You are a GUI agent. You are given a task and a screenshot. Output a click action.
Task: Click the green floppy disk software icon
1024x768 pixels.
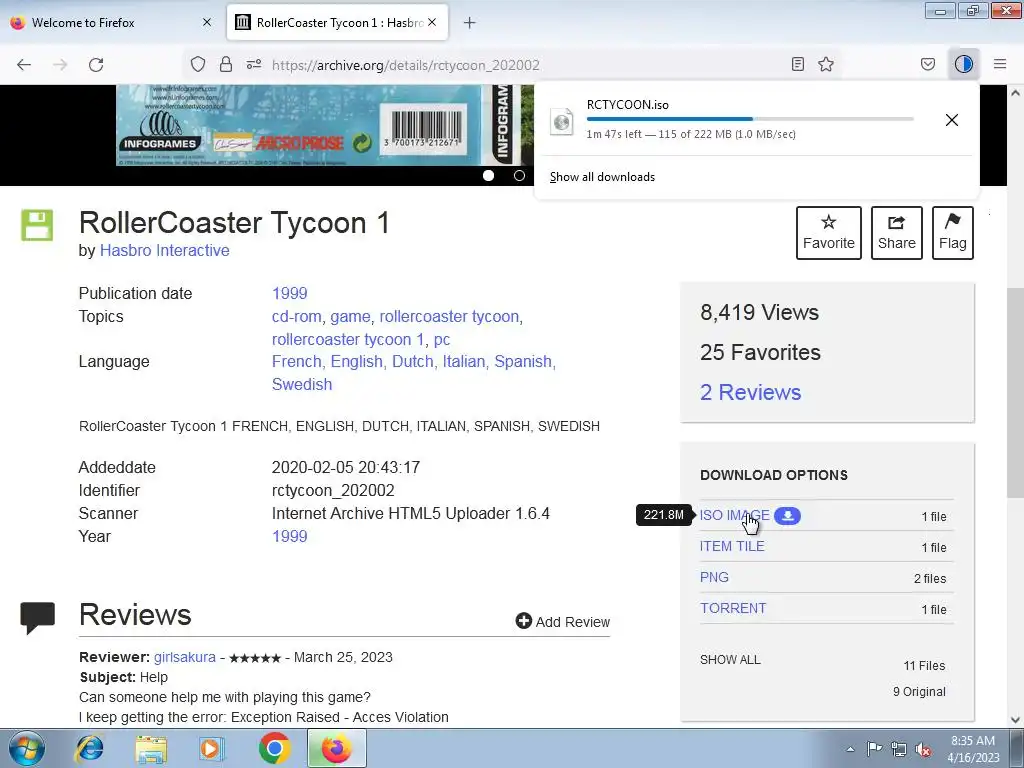[x=37, y=225]
